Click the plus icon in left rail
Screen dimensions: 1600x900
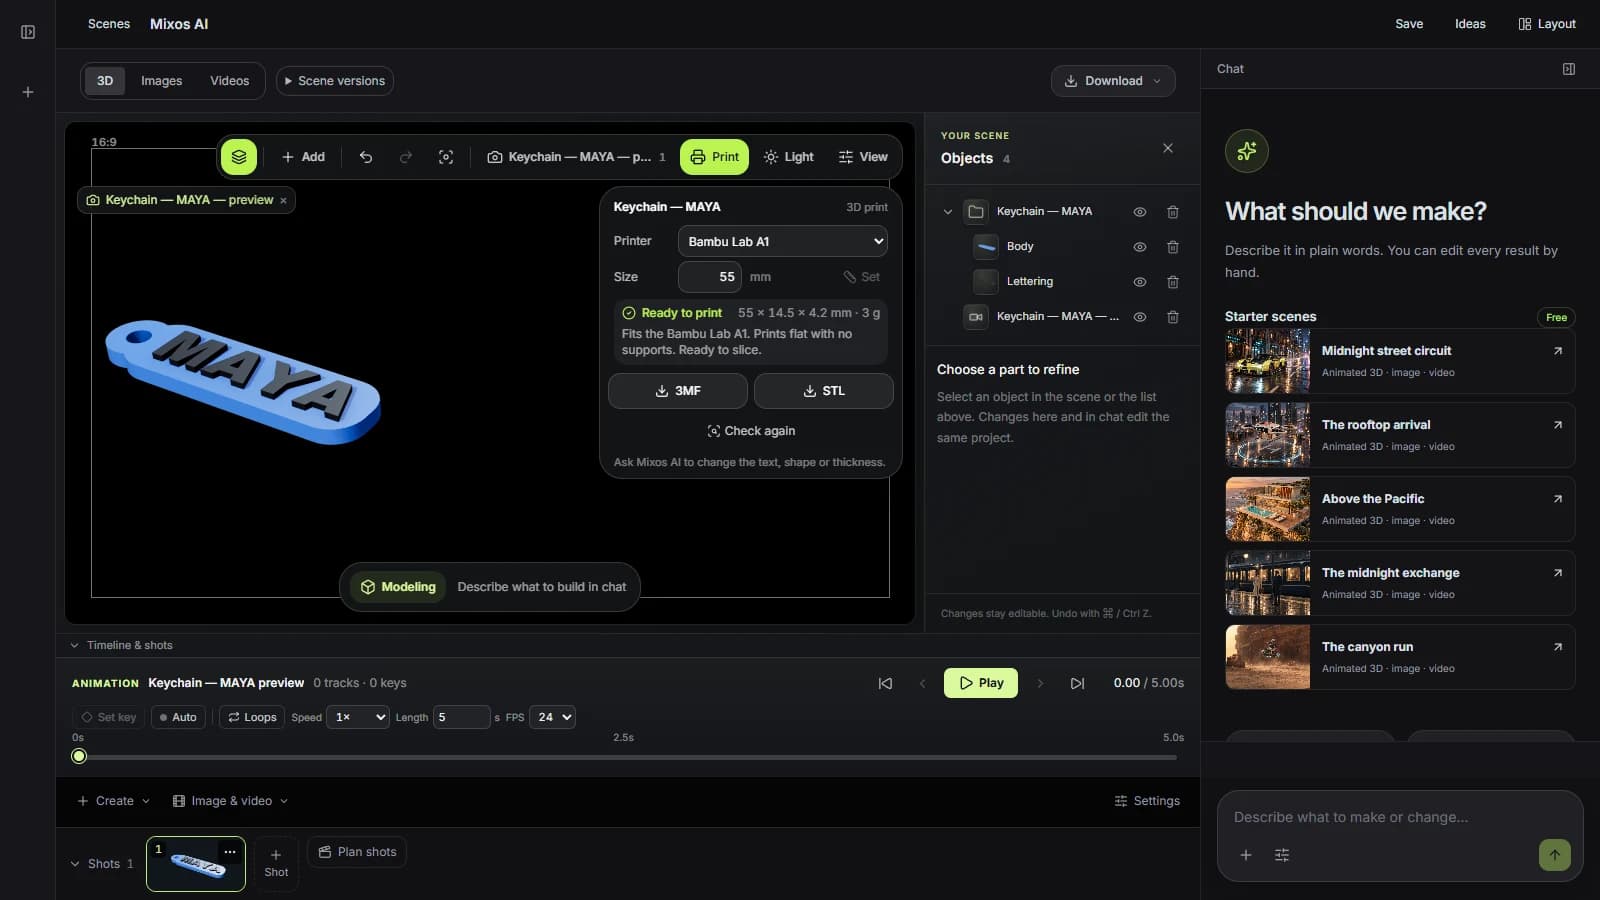[28, 92]
